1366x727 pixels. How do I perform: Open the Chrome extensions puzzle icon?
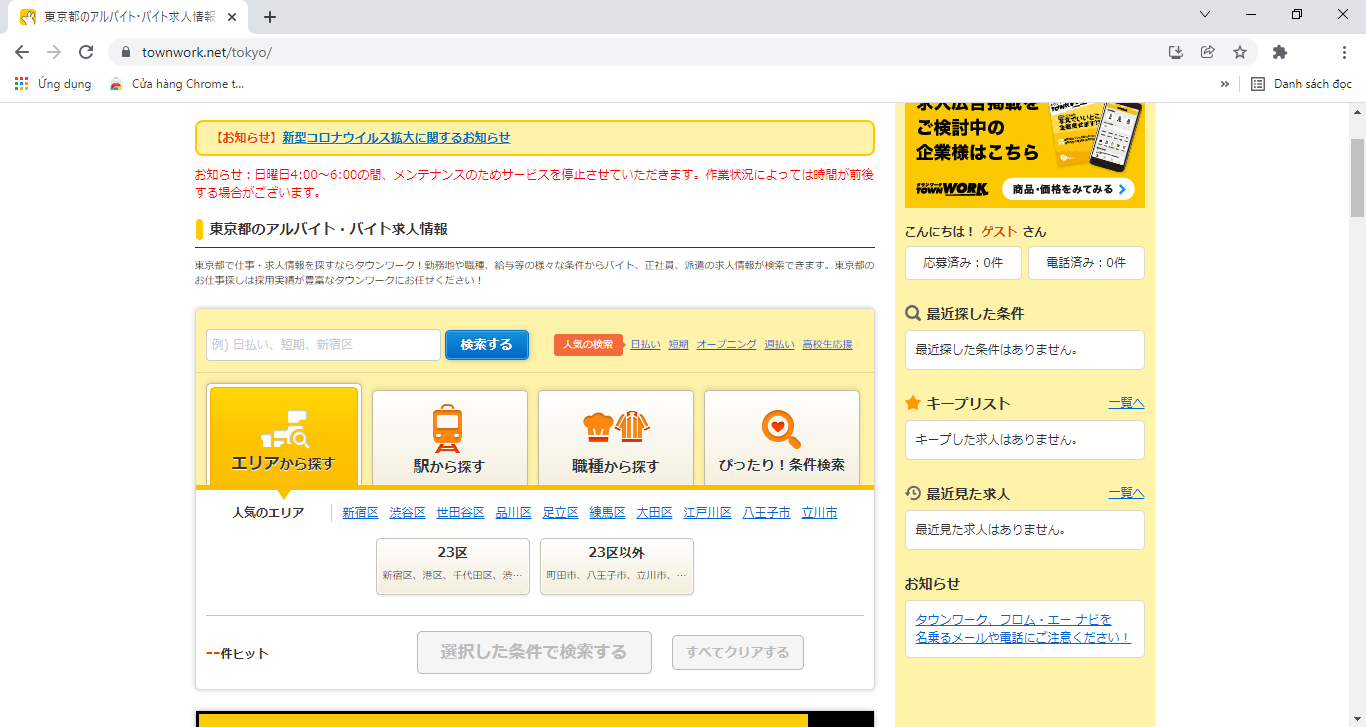tap(1280, 52)
